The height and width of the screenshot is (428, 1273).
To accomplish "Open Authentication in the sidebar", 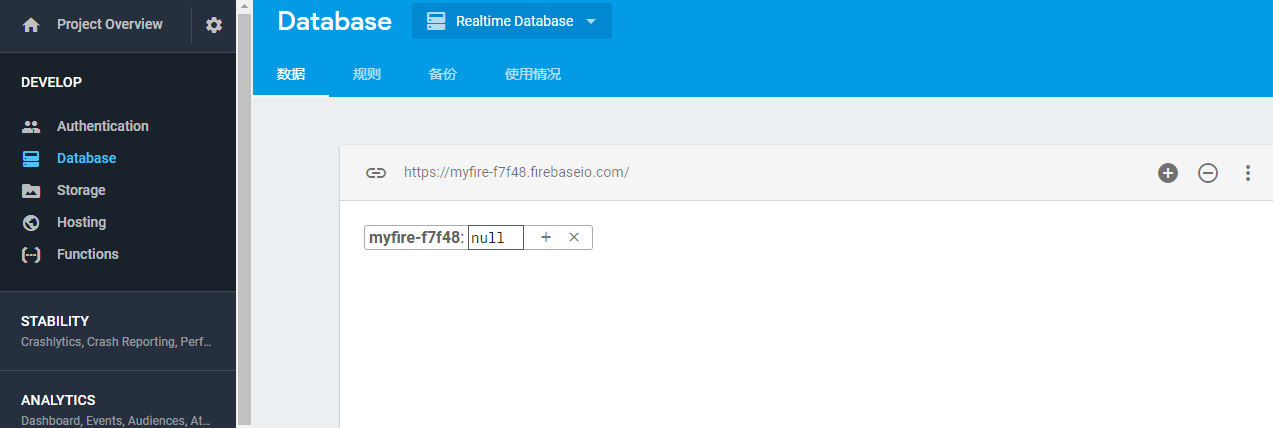I will (x=103, y=126).
